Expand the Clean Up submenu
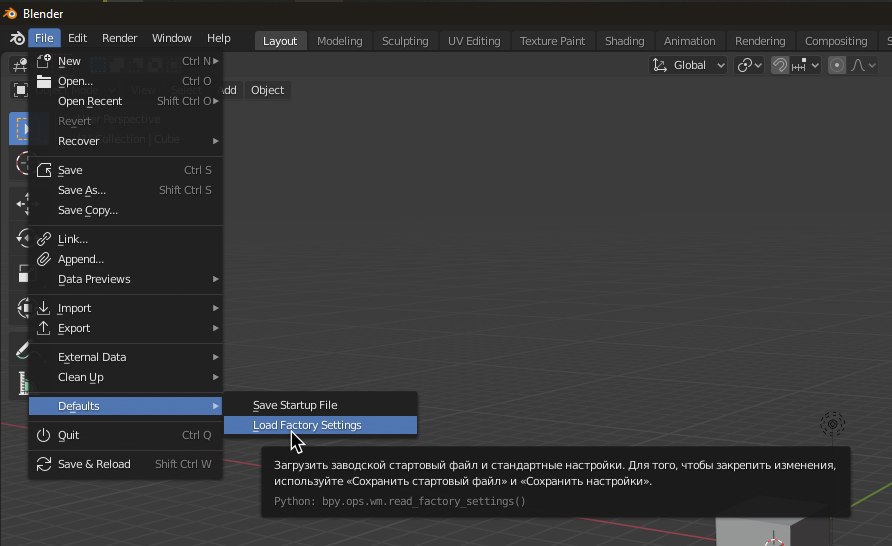The width and height of the screenshot is (892, 546). (x=125, y=377)
